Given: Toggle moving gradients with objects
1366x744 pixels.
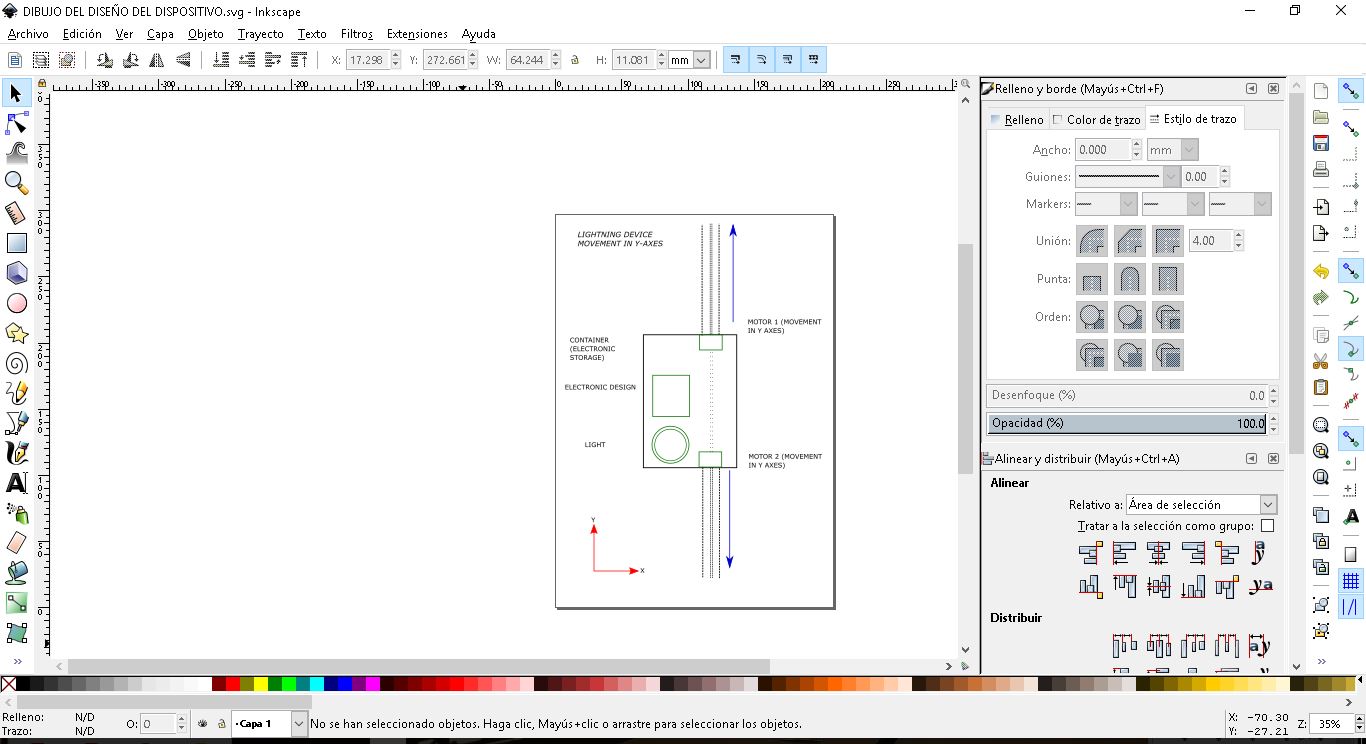Looking at the screenshot, I should tap(788, 60).
